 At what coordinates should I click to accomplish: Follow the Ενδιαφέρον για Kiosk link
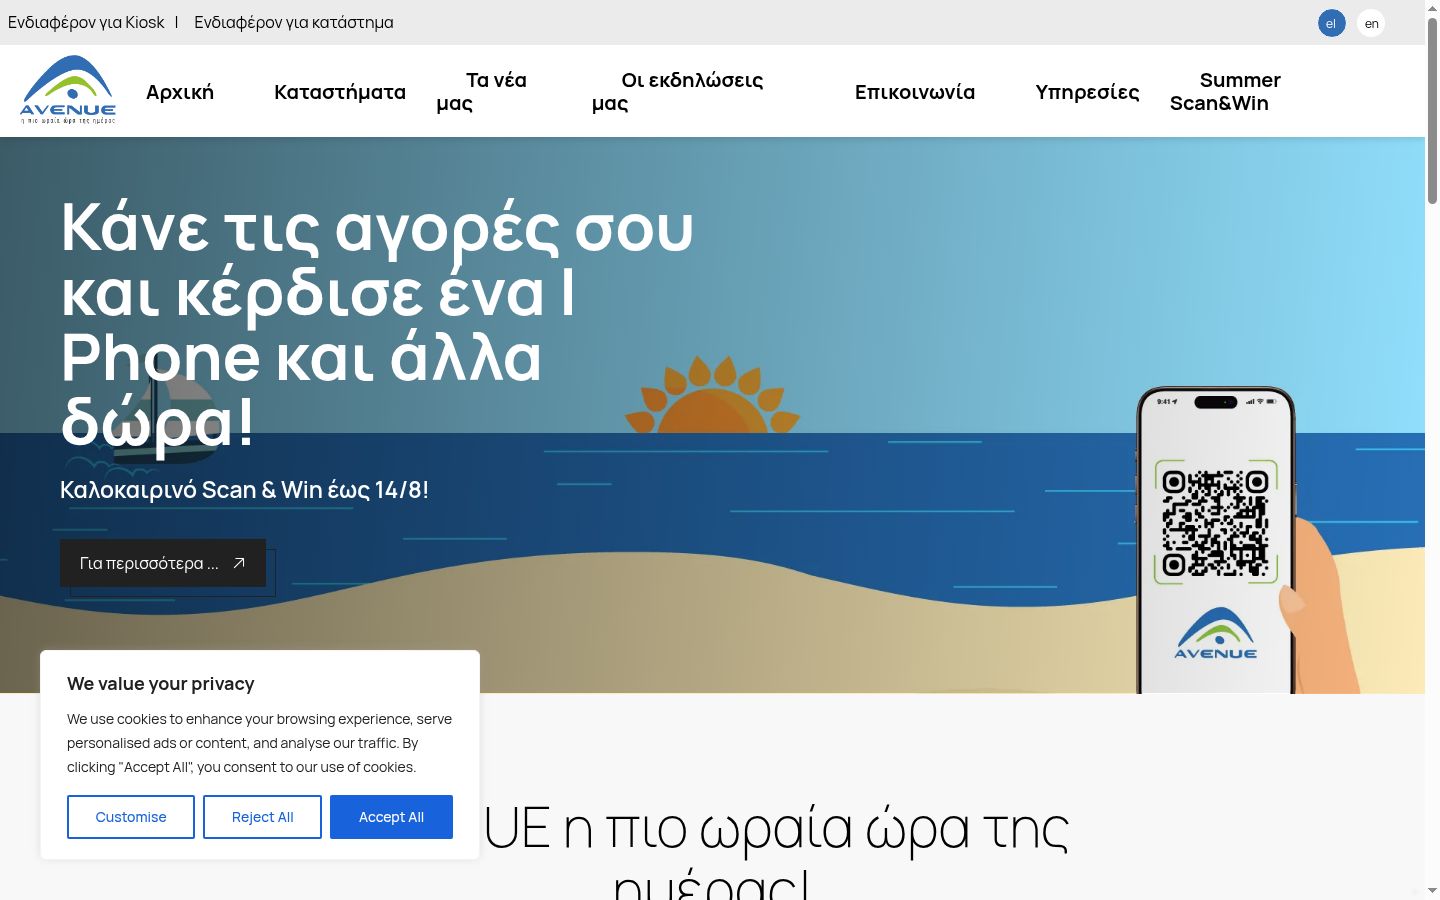(x=86, y=22)
